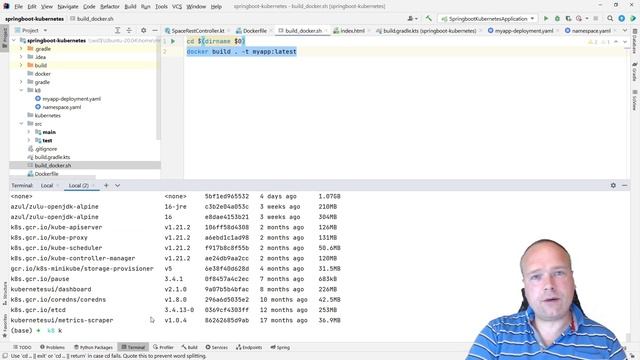Open the File menu
The height and width of the screenshot is (360, 640).
[x=18, y=7]
